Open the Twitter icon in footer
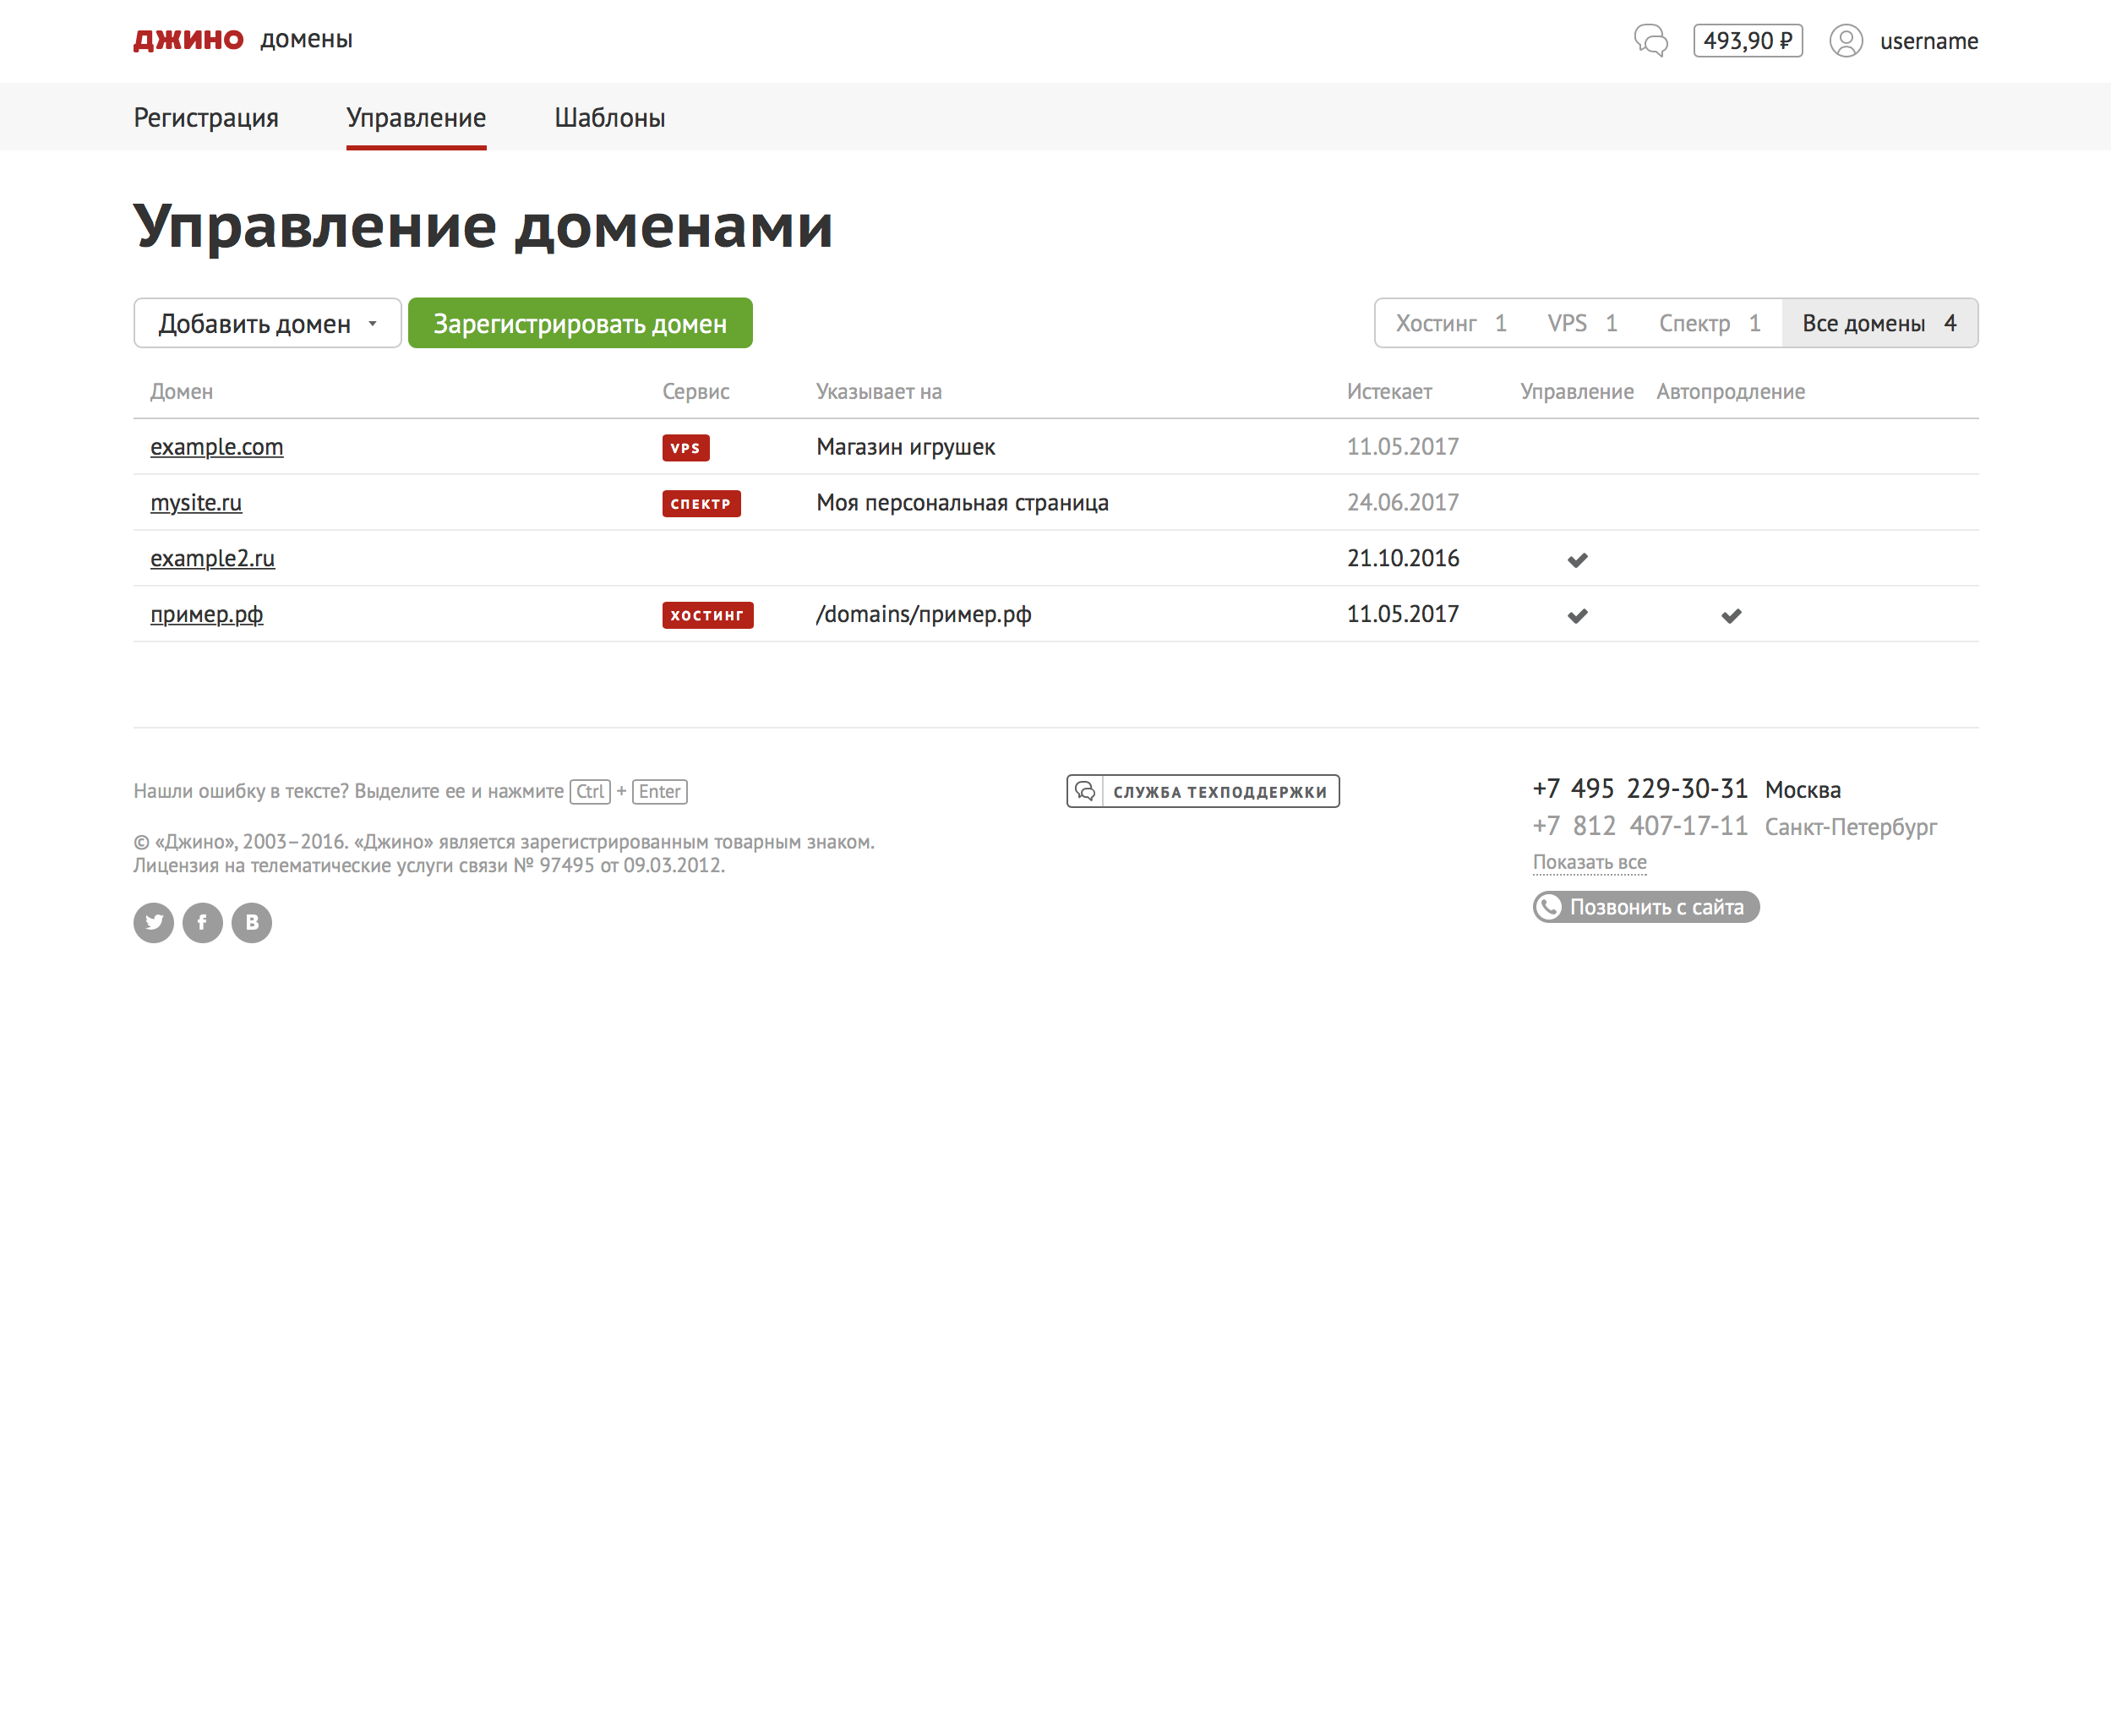 pos(153,922)
